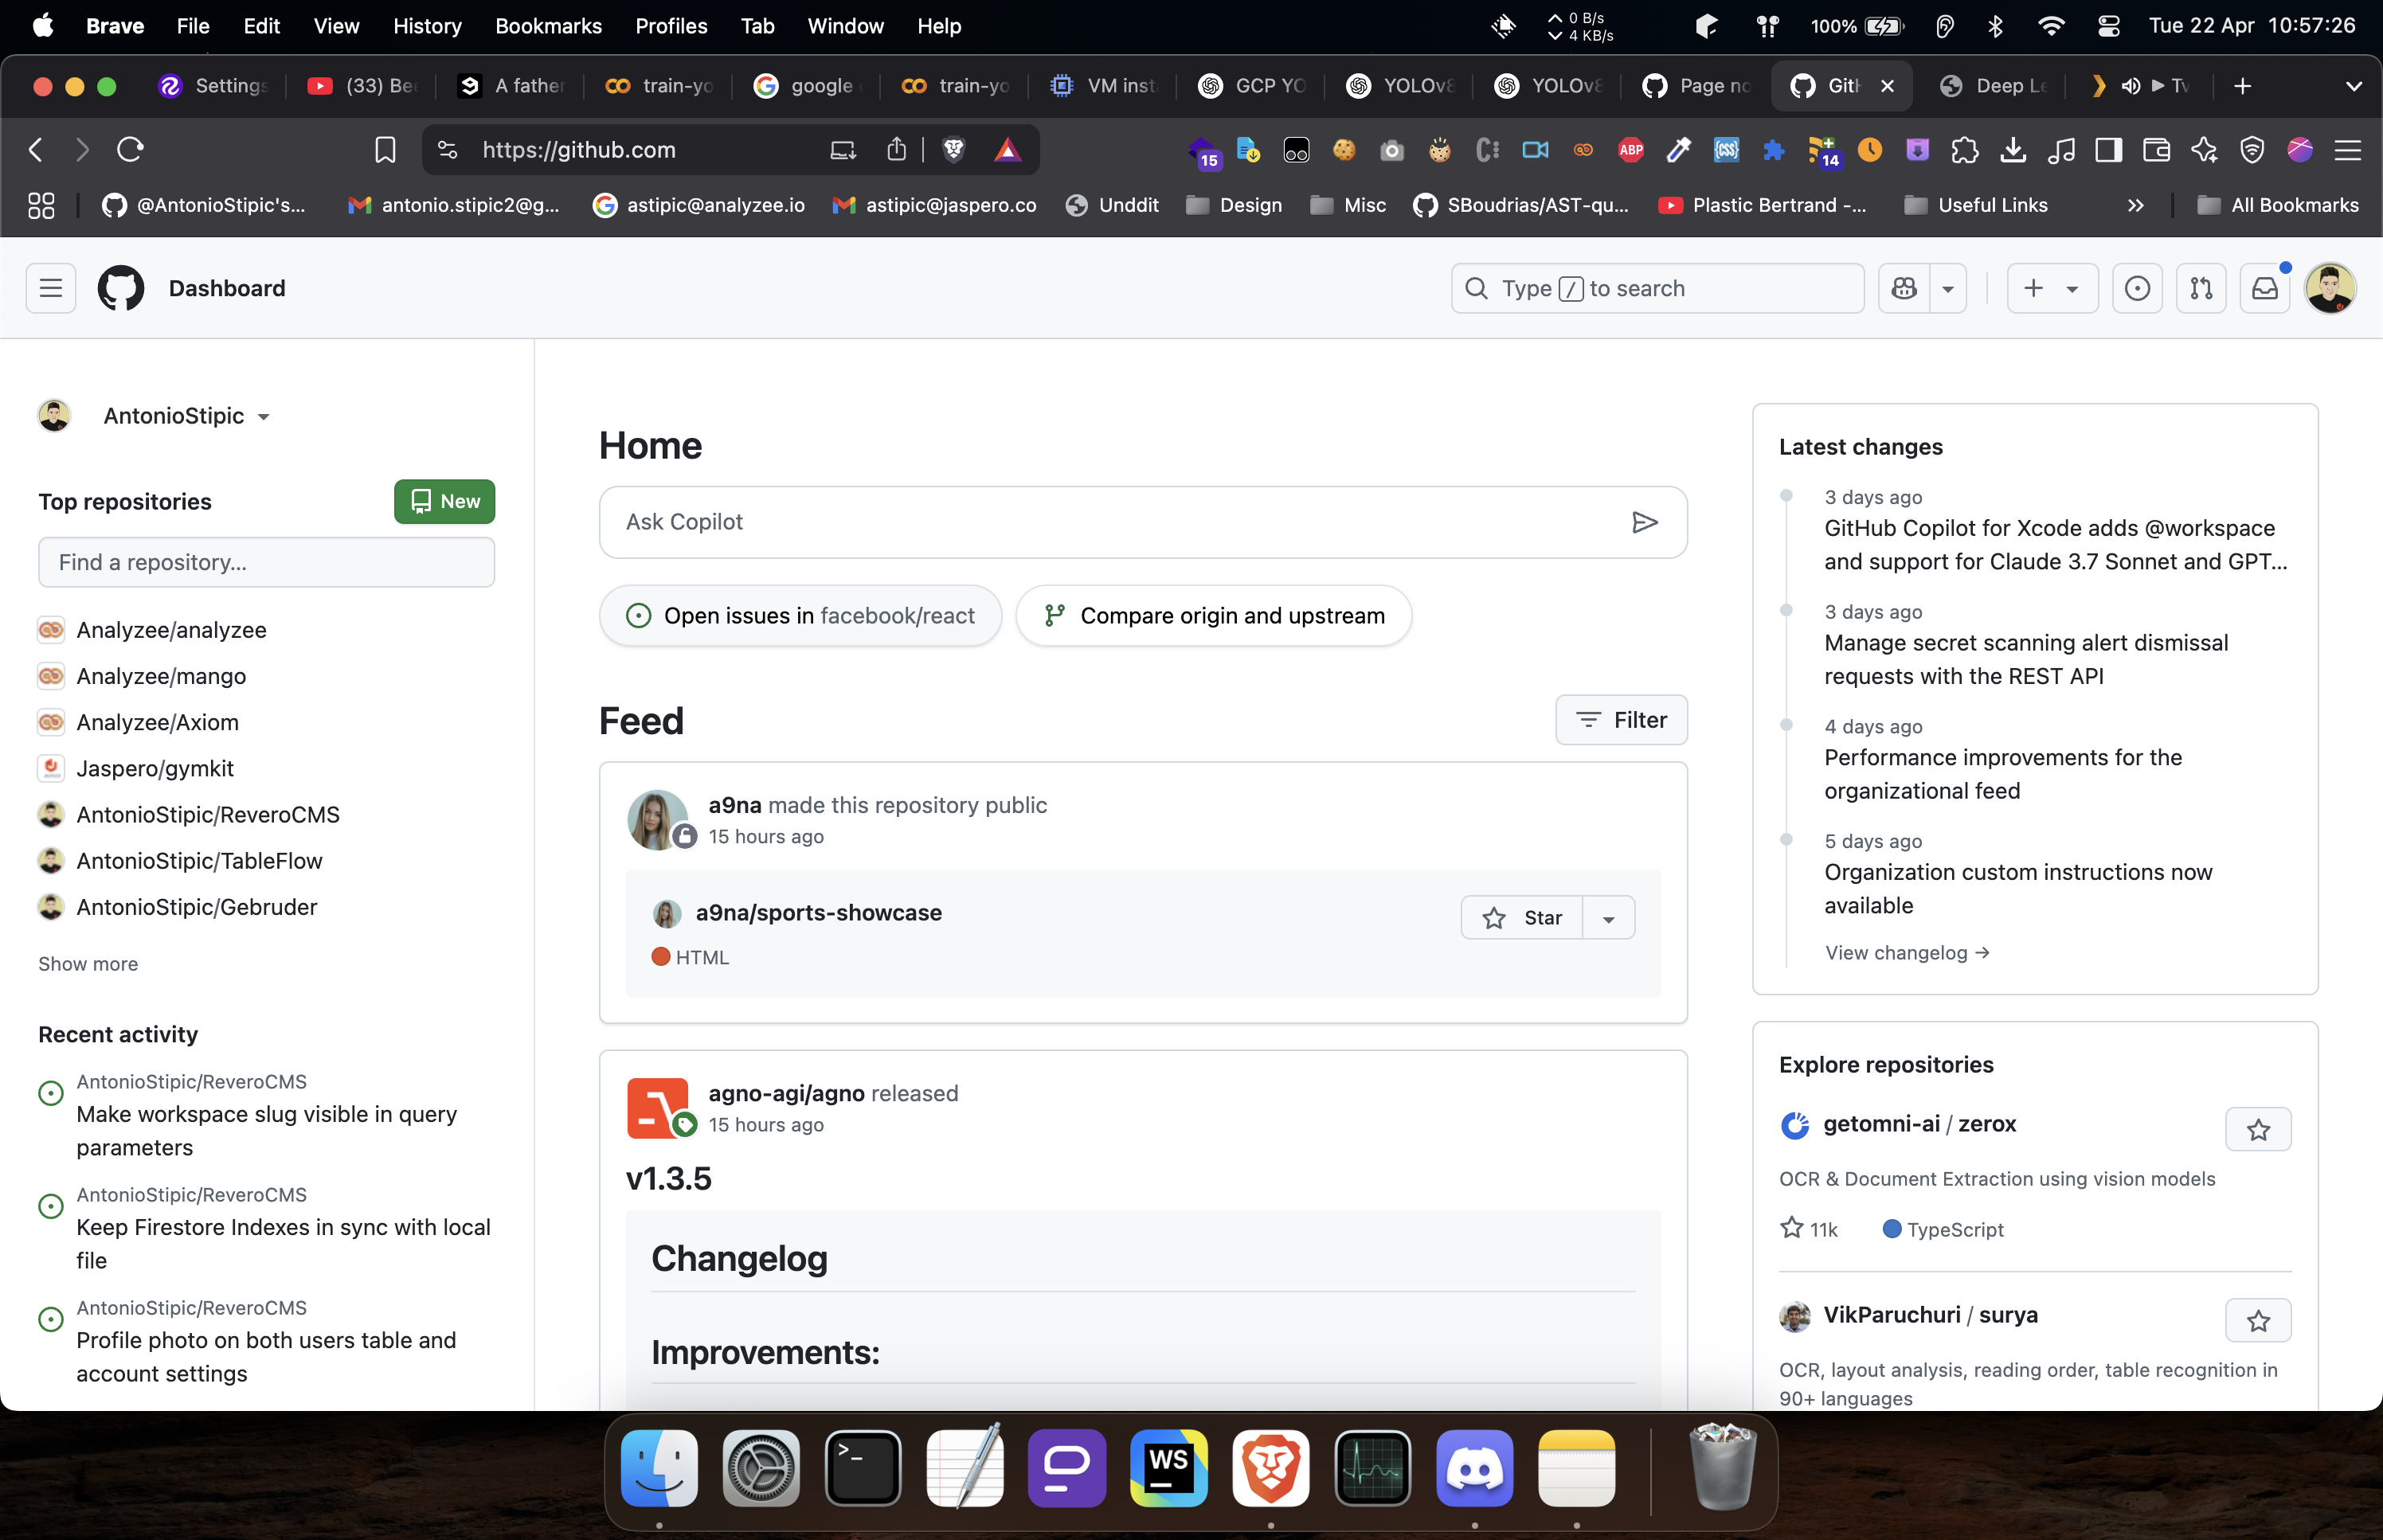Screen dimensions: 2383x1540
Task: Click the green New repository button
Action: [444, 502]
